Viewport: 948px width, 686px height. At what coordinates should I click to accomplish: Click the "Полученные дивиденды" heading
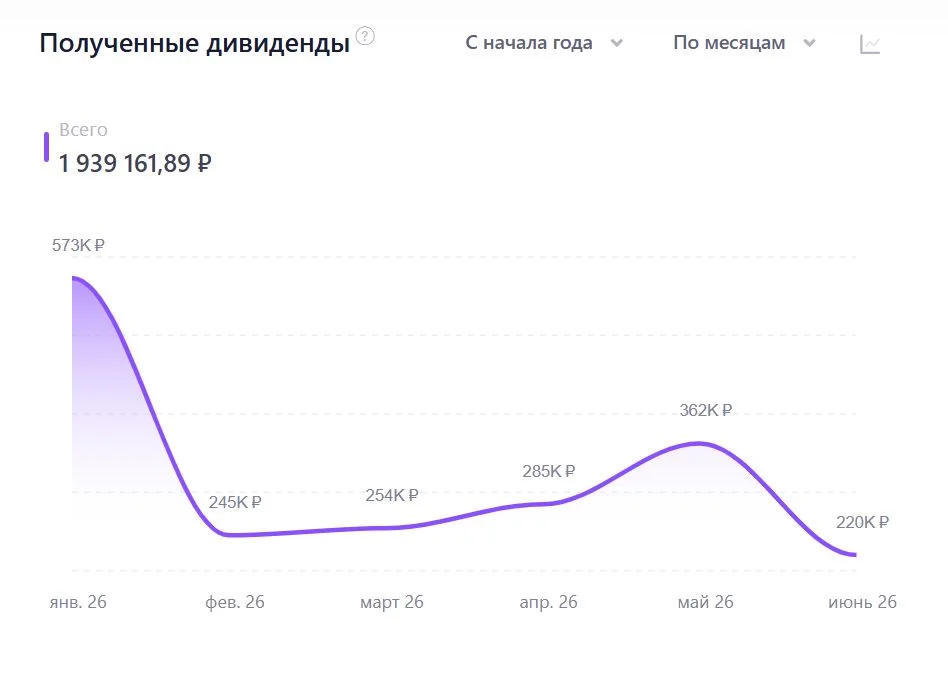point(195,44)
